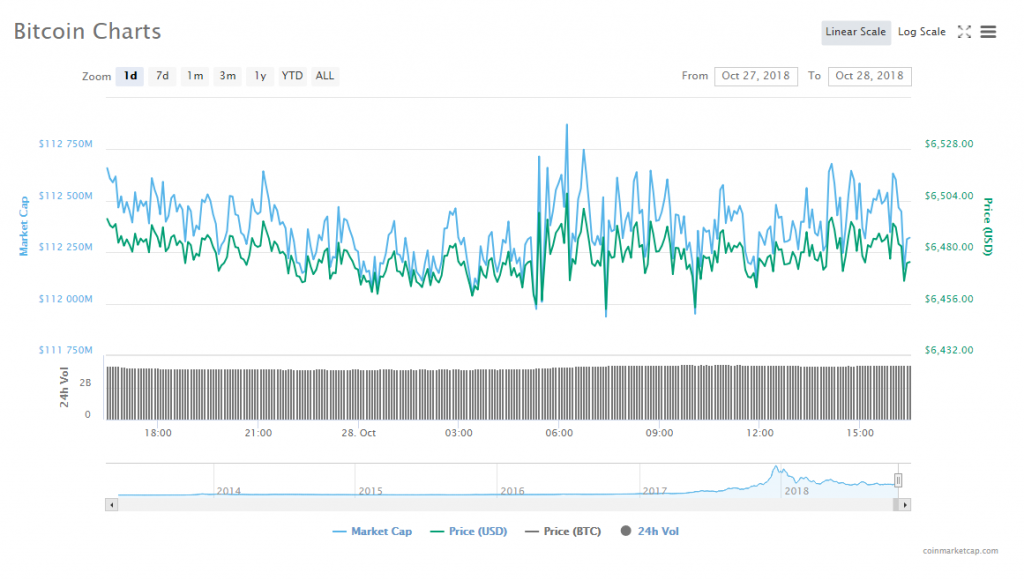Toggle fullscreen chart view icon
The height and width of the screenshot is (580, 1024).
pyautogui.click(x=964, y=32)
